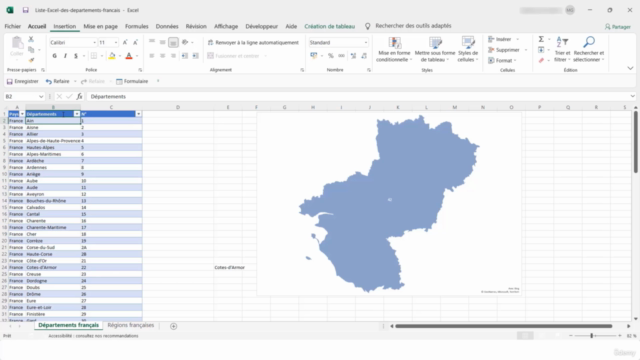Decrease font size with the smaller A icon
The width and height of the screenshot is (640, 360).
[x=136, y=42]
